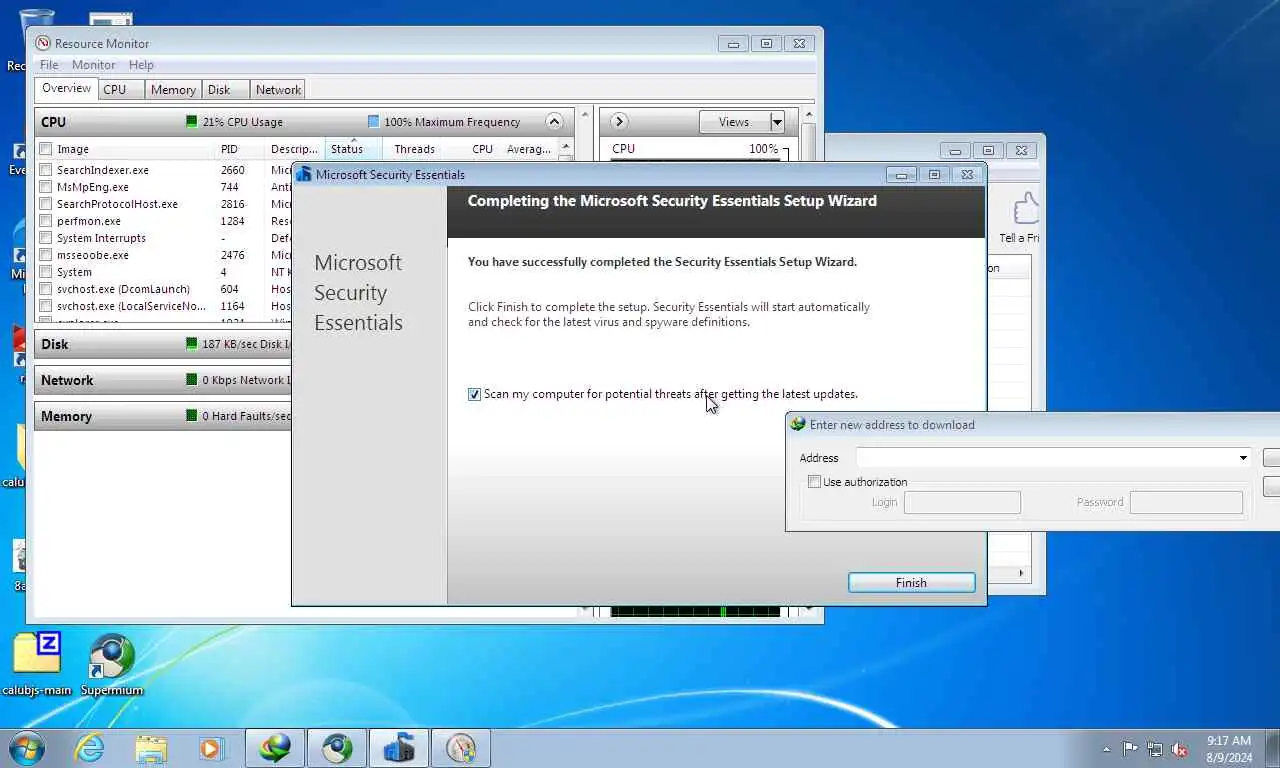Select the Supermium desktop shortcut icon

pos(111,664)
